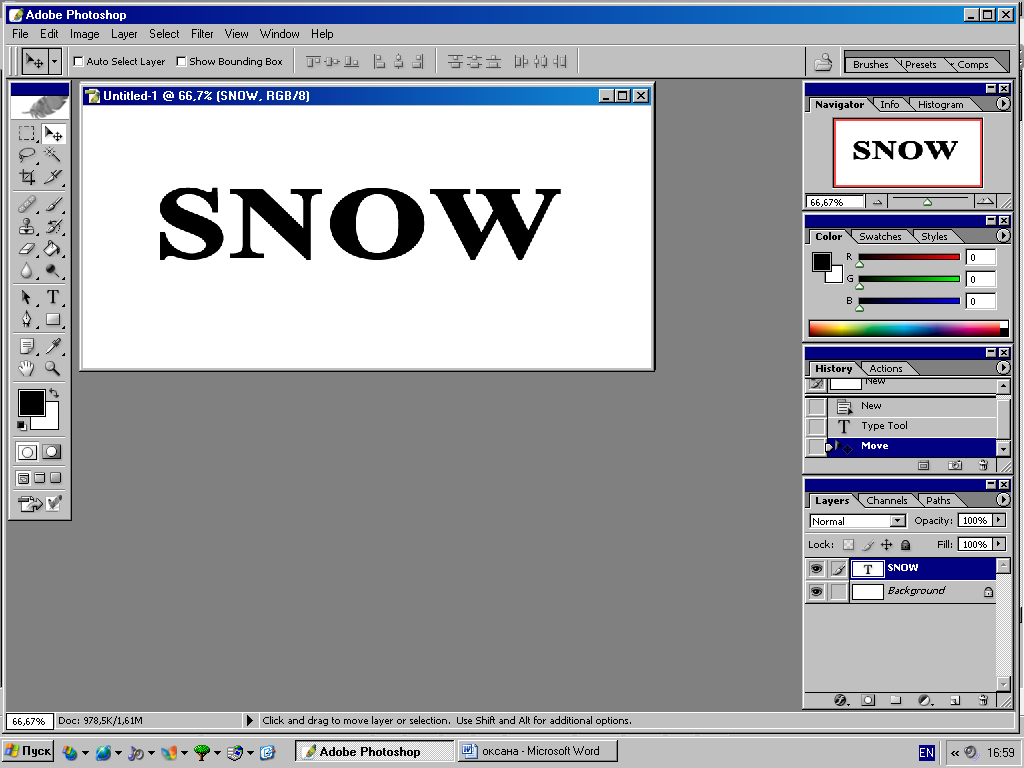Select the Eyedropper tool

point(52,346)
